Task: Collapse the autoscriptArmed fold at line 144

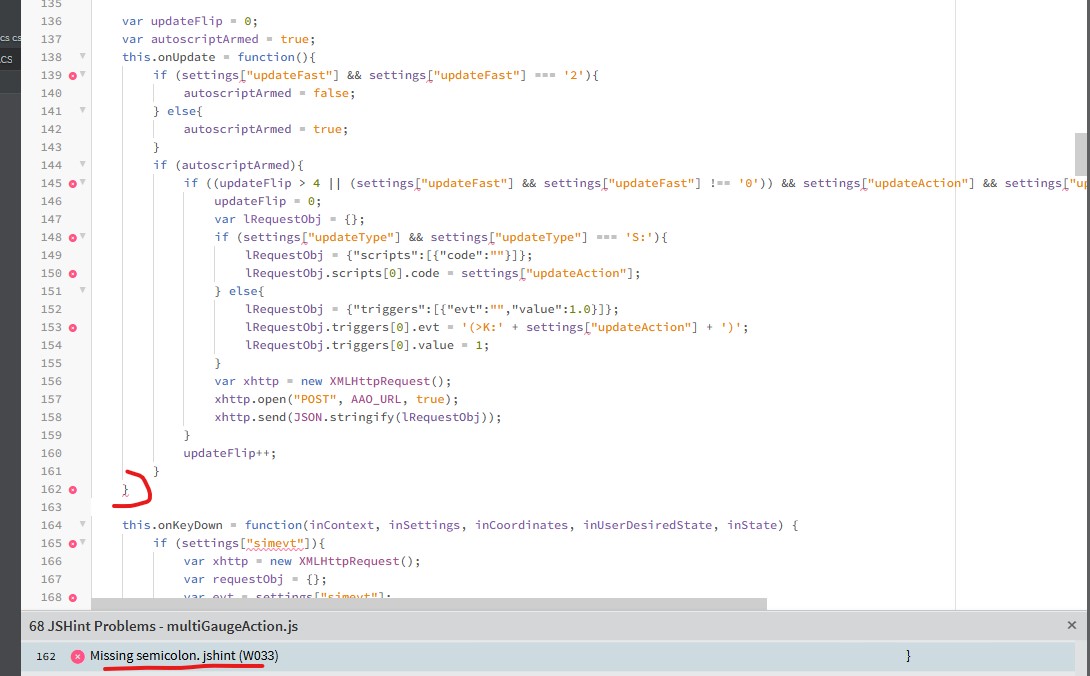Action: click(x=83, y=164)
